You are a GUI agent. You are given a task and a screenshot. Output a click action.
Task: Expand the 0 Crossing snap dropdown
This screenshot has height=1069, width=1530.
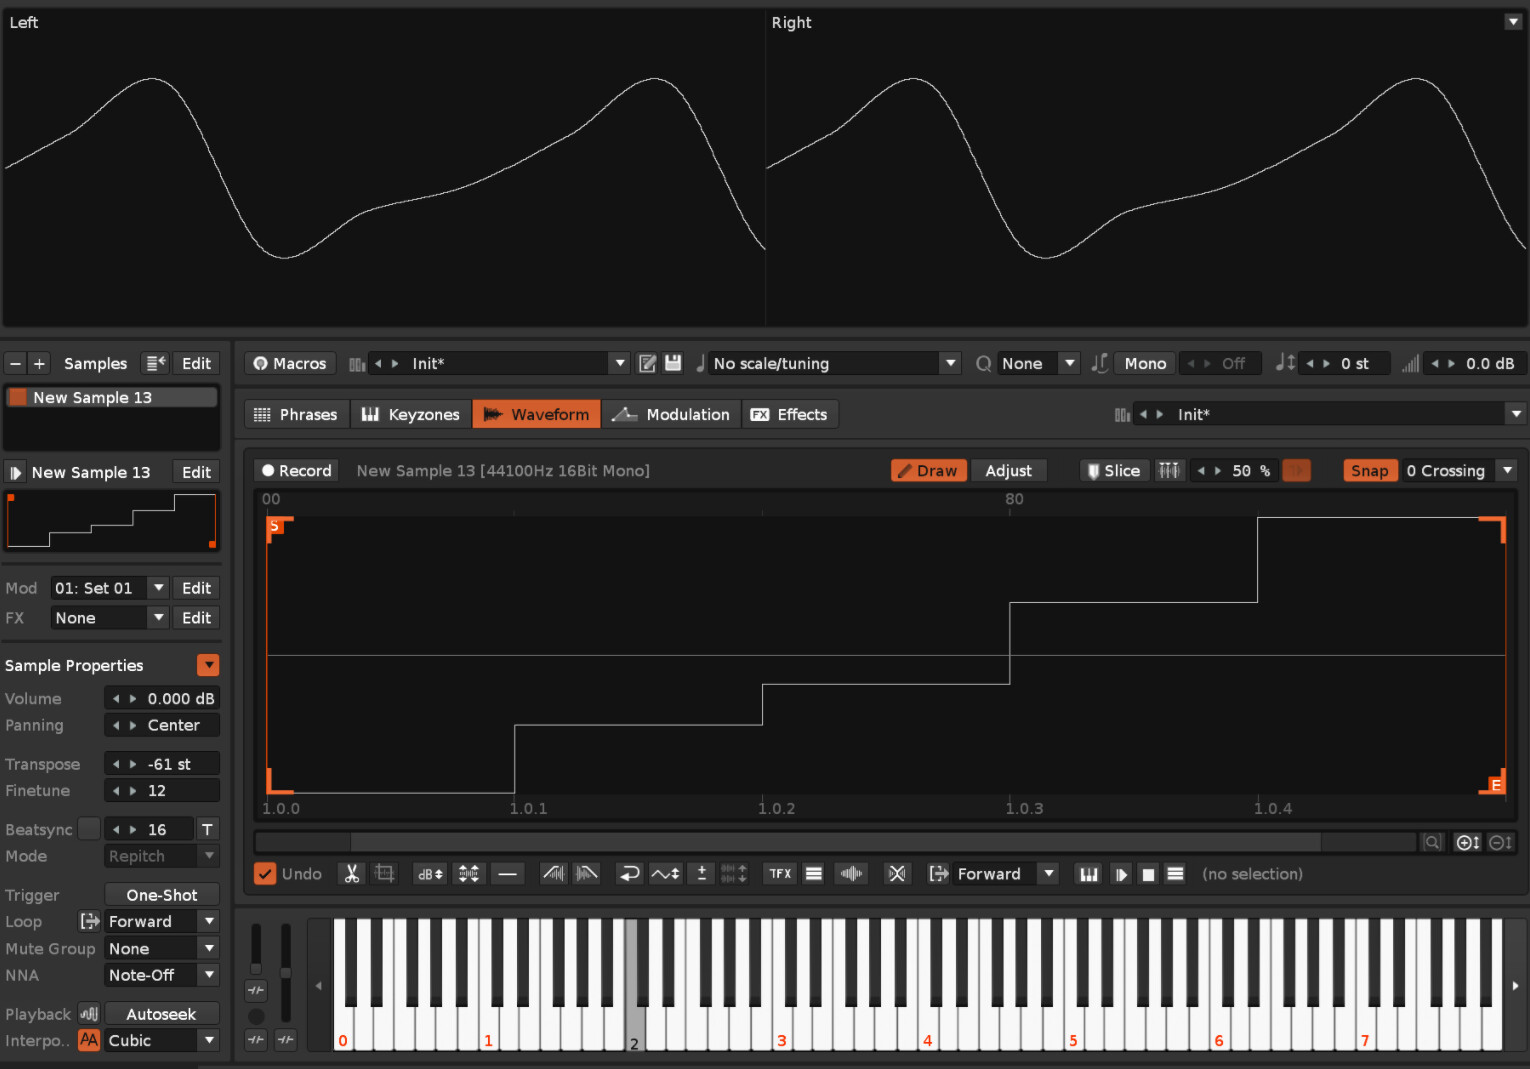(x=1507, y=471)
